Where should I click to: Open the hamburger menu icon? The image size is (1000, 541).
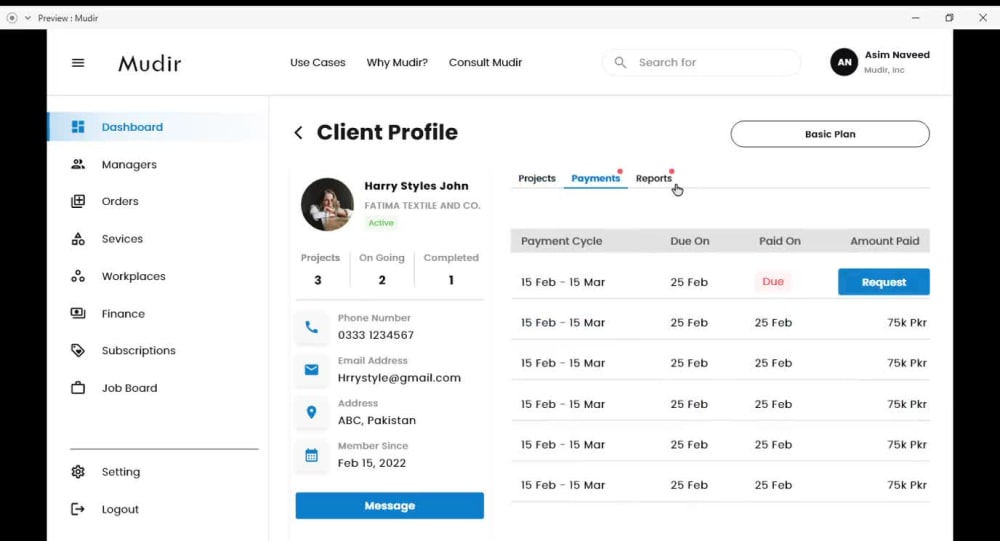(78, 63)
